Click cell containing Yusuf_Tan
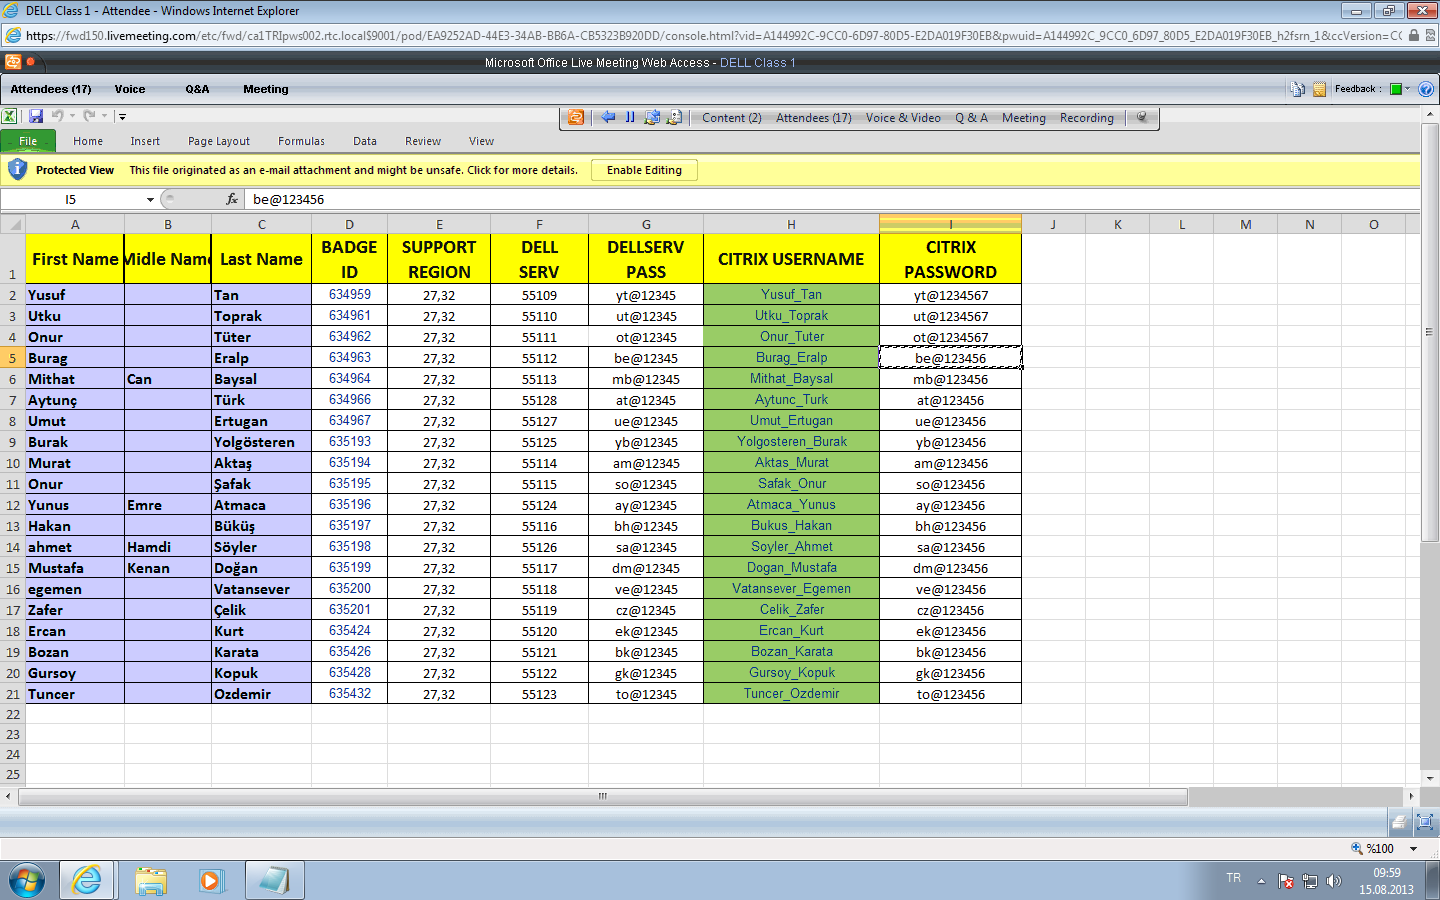The image size is (1440, 900). coord(791,295)
